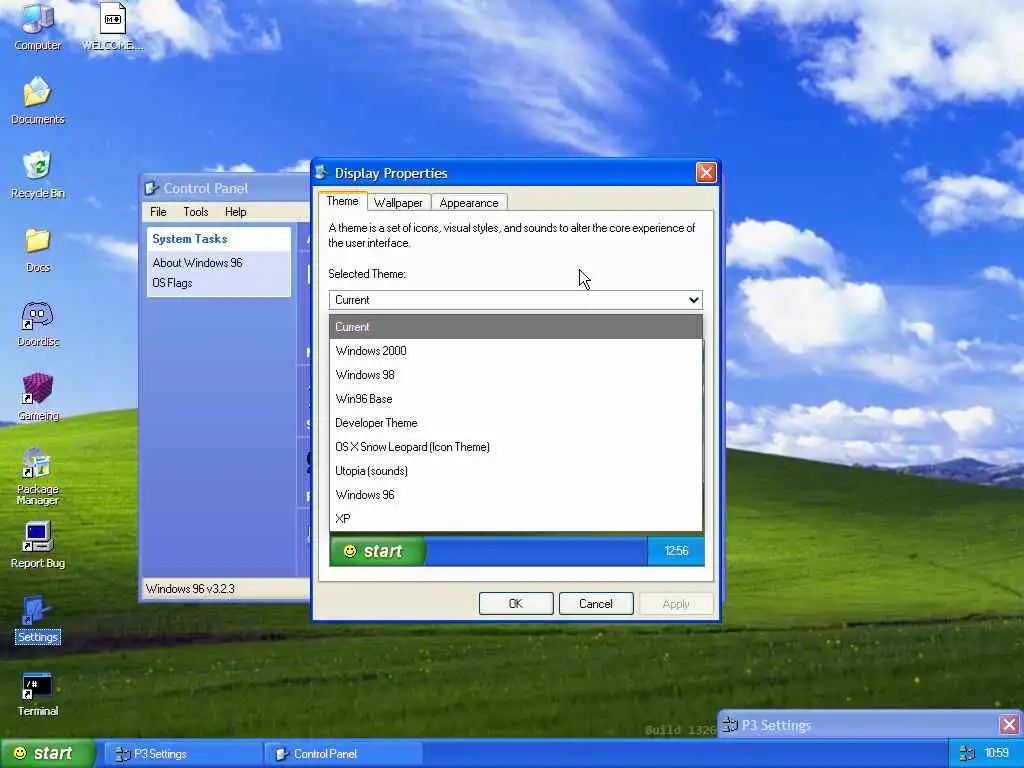The width and height of the screenshot is (1024, 768).
Task: Click OK in Display Properties
Action: click(x=516, y=603)
